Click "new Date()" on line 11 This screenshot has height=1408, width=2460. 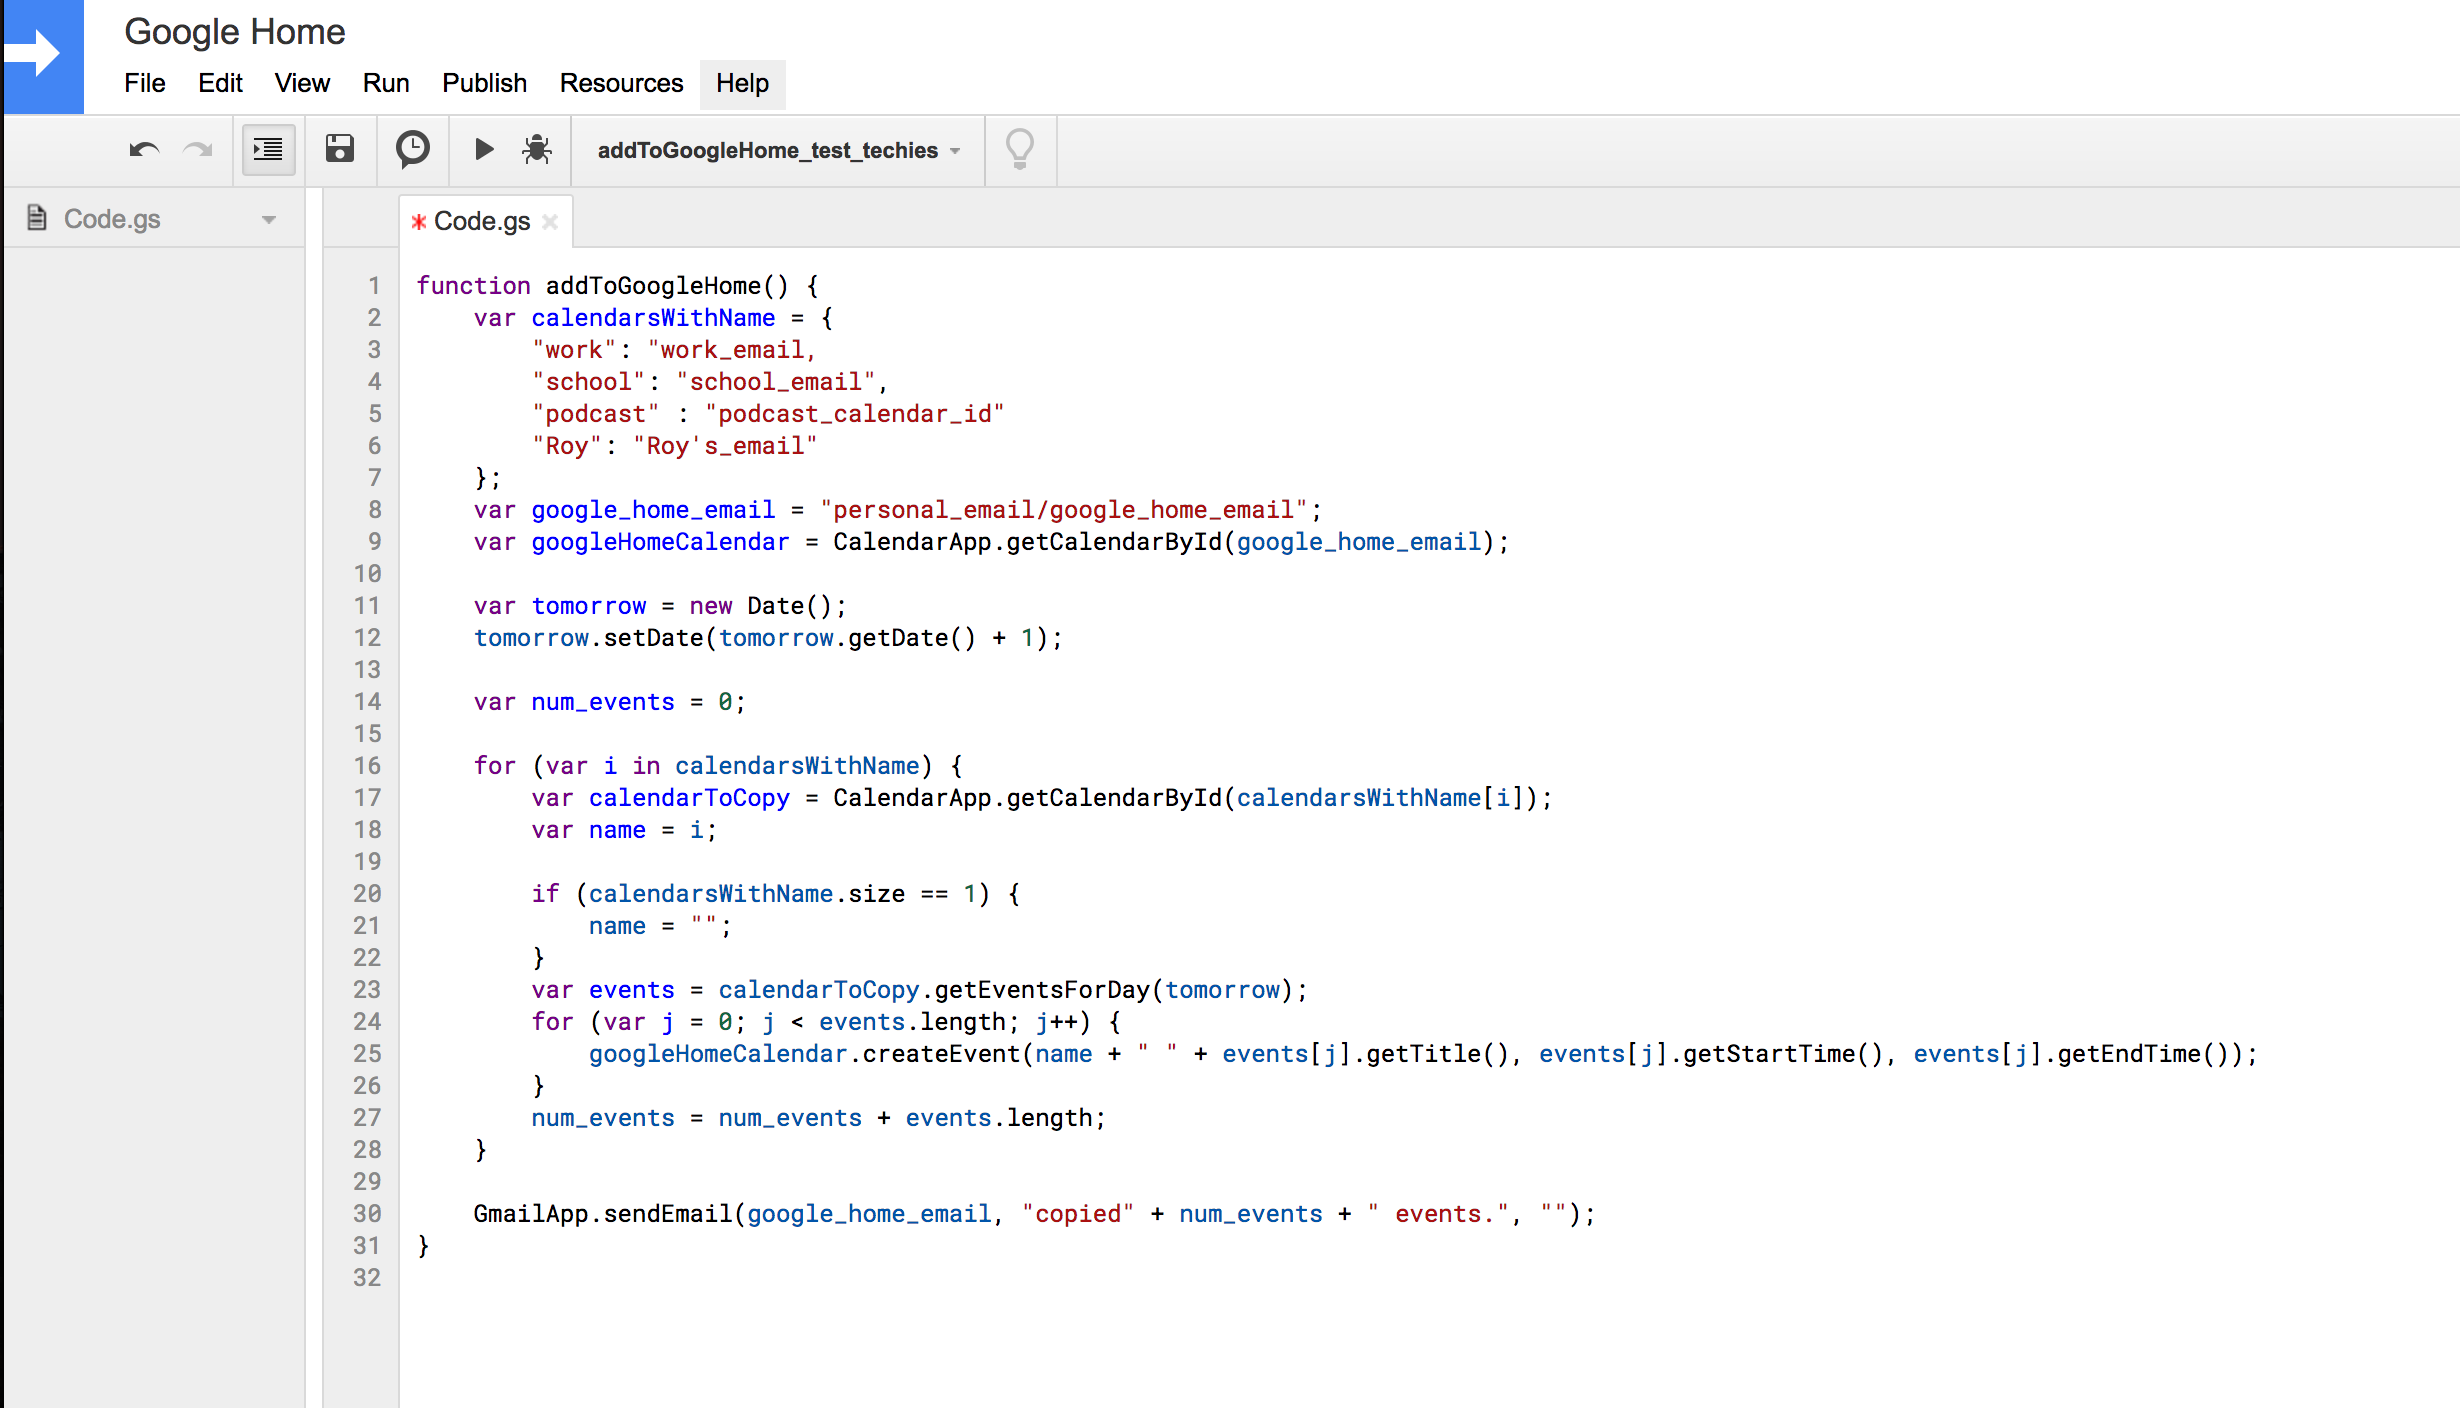[x=760, y=606]
